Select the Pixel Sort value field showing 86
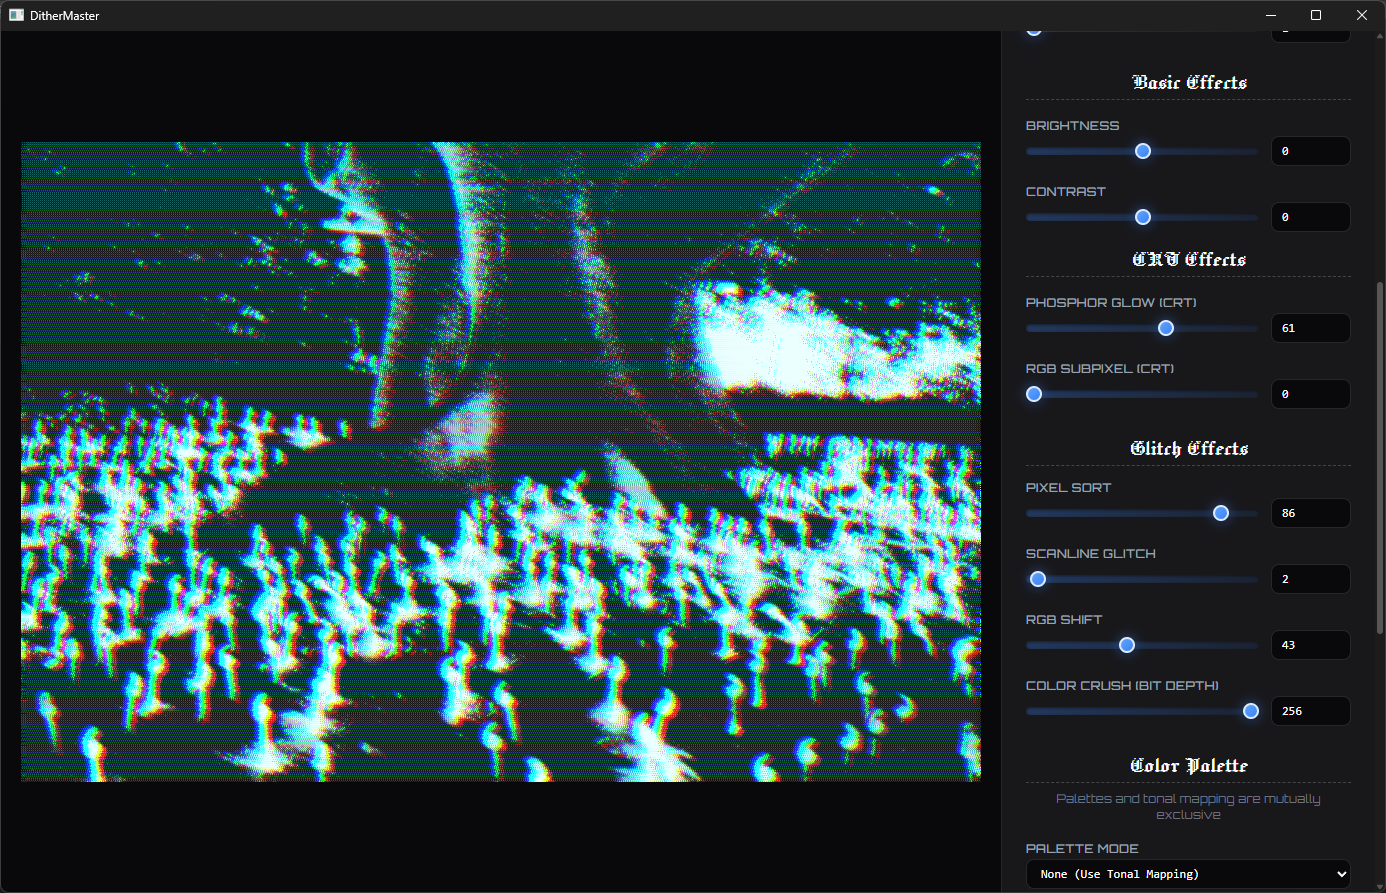 (x=1310, y=513)
